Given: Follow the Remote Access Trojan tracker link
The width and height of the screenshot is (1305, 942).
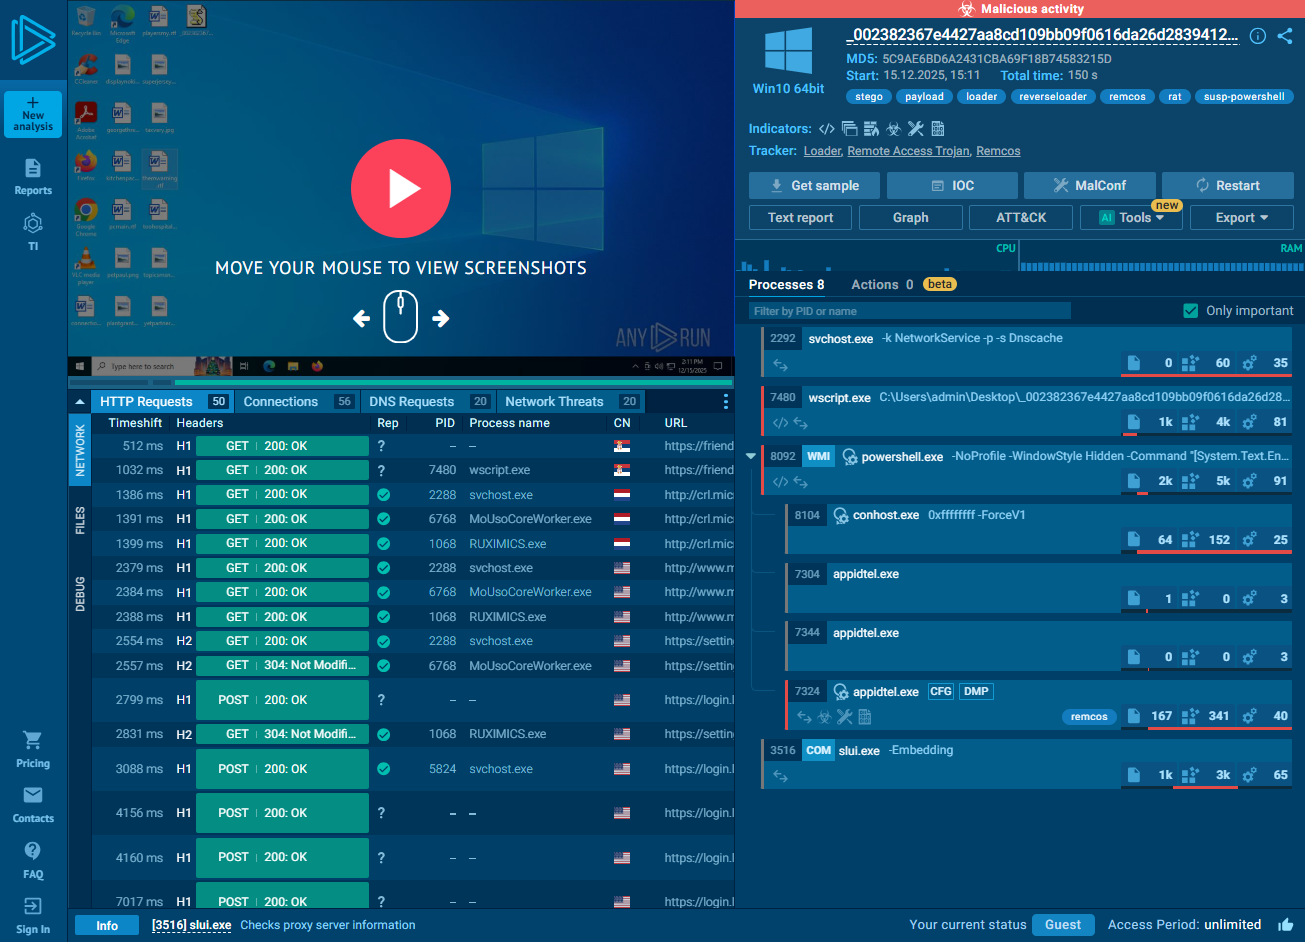Looking at the screenshot, I should (x=908, y=151).
